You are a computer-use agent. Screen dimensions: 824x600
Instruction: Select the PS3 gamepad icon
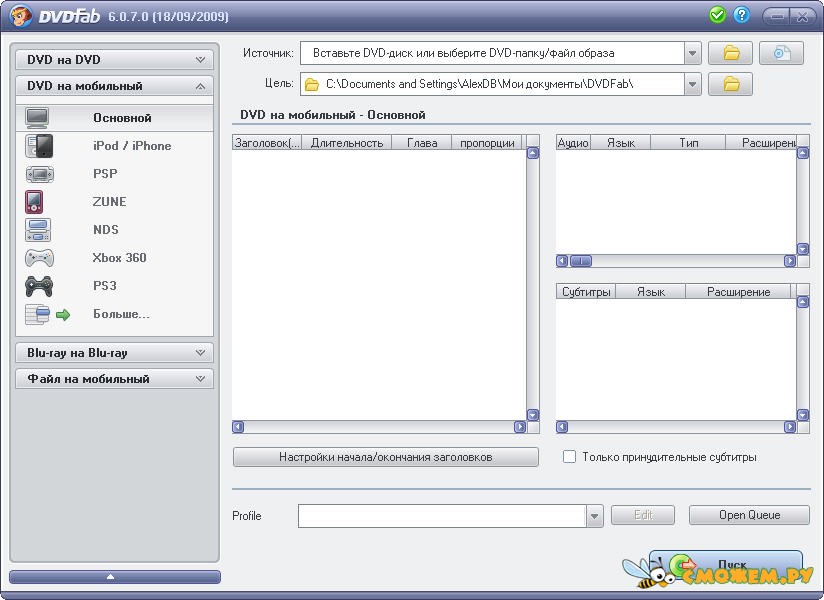coord(39,286)
